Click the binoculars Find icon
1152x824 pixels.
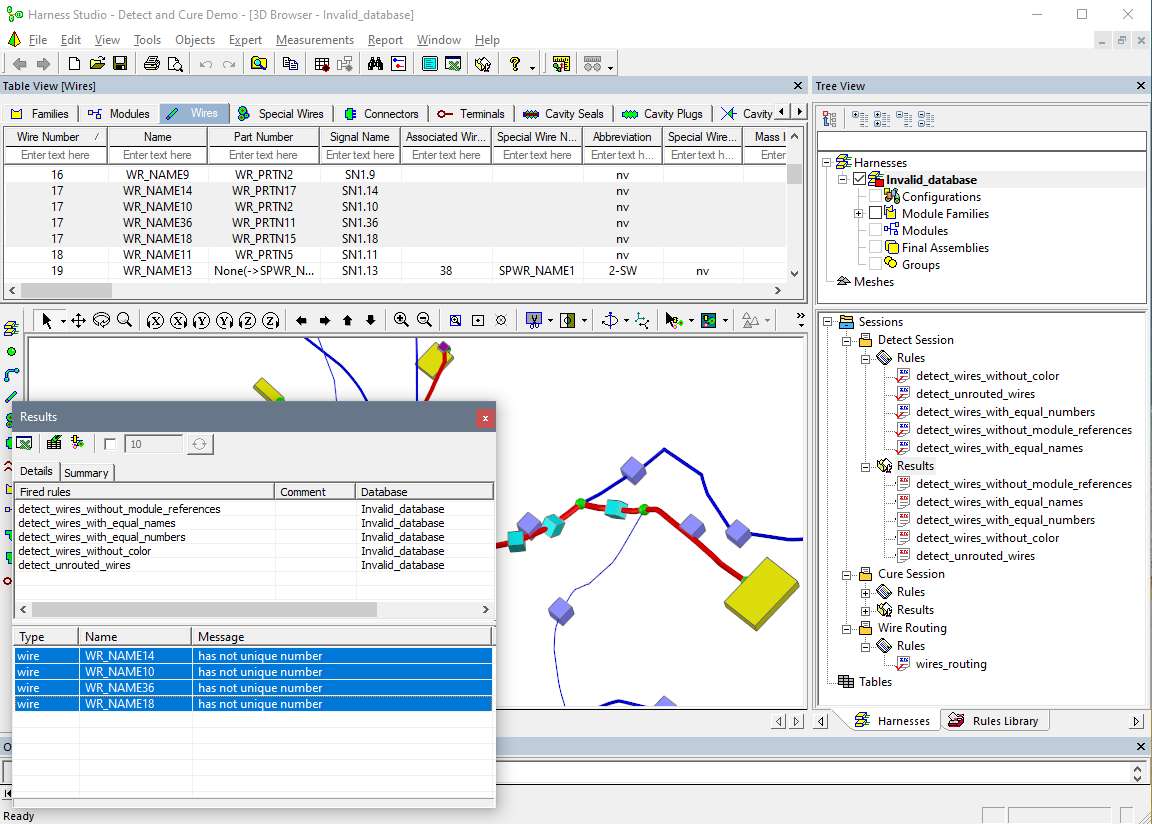pyautogui.click(x=376, y=64)
